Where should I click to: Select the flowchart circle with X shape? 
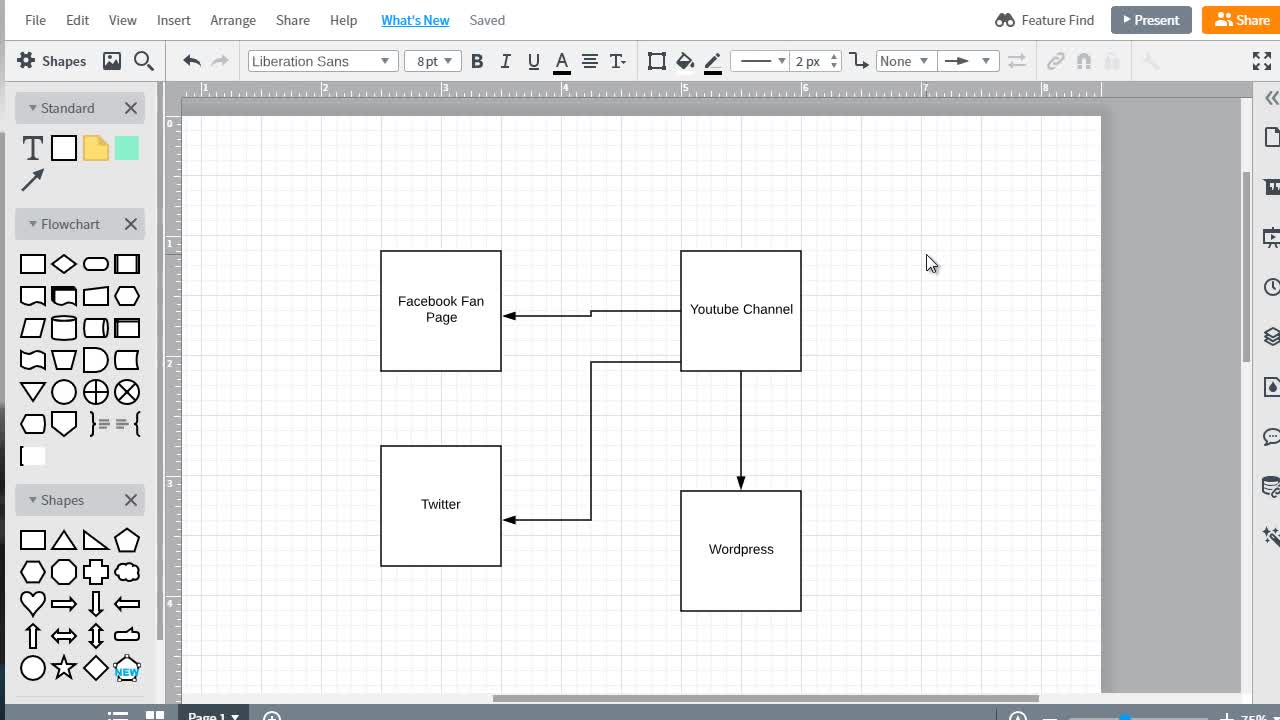coord(127,392)
